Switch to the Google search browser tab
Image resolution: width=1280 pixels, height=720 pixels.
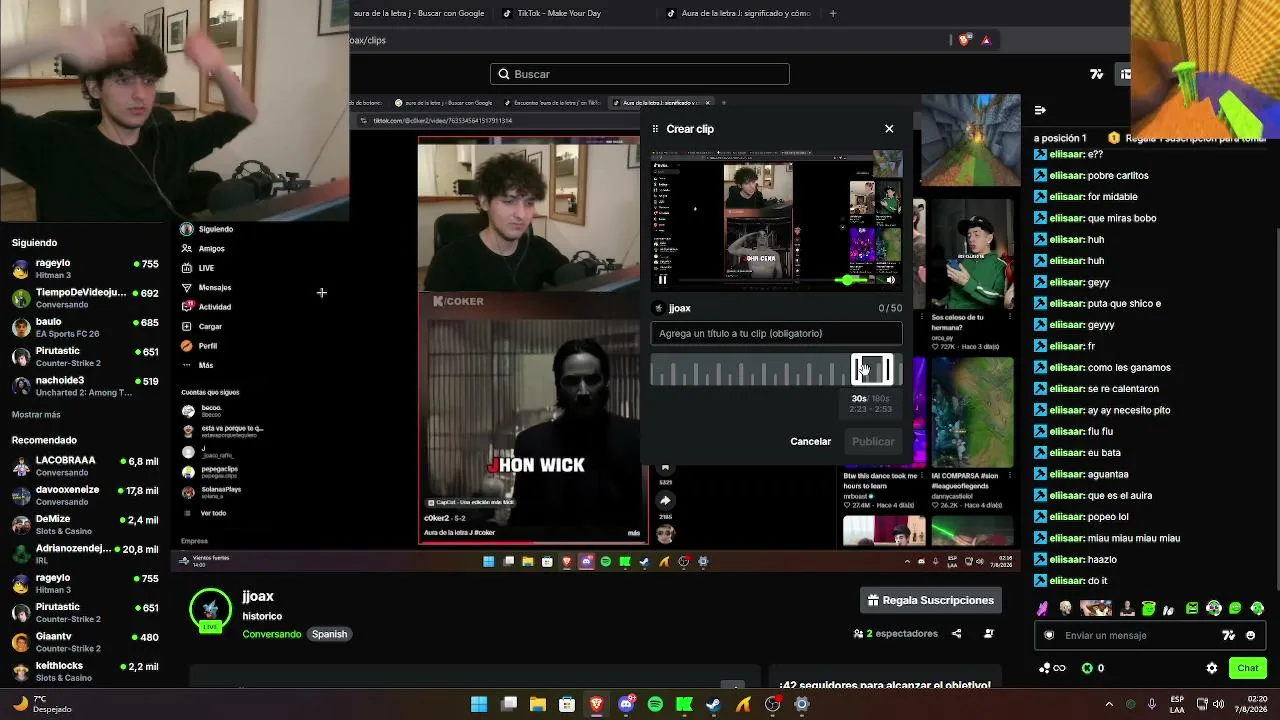coord(419,13)
